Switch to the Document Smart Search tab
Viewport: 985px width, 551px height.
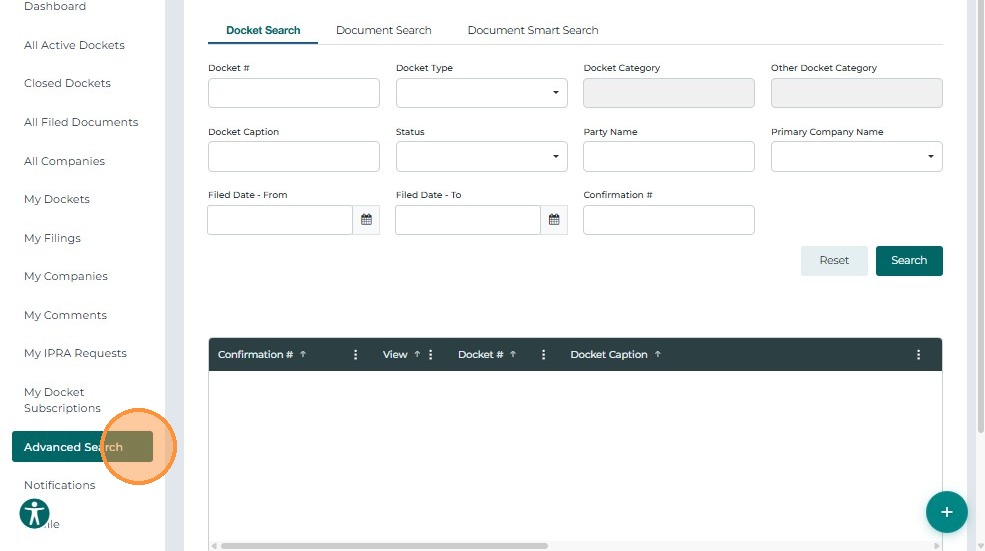pyautogui.click(x=533, y=30)
